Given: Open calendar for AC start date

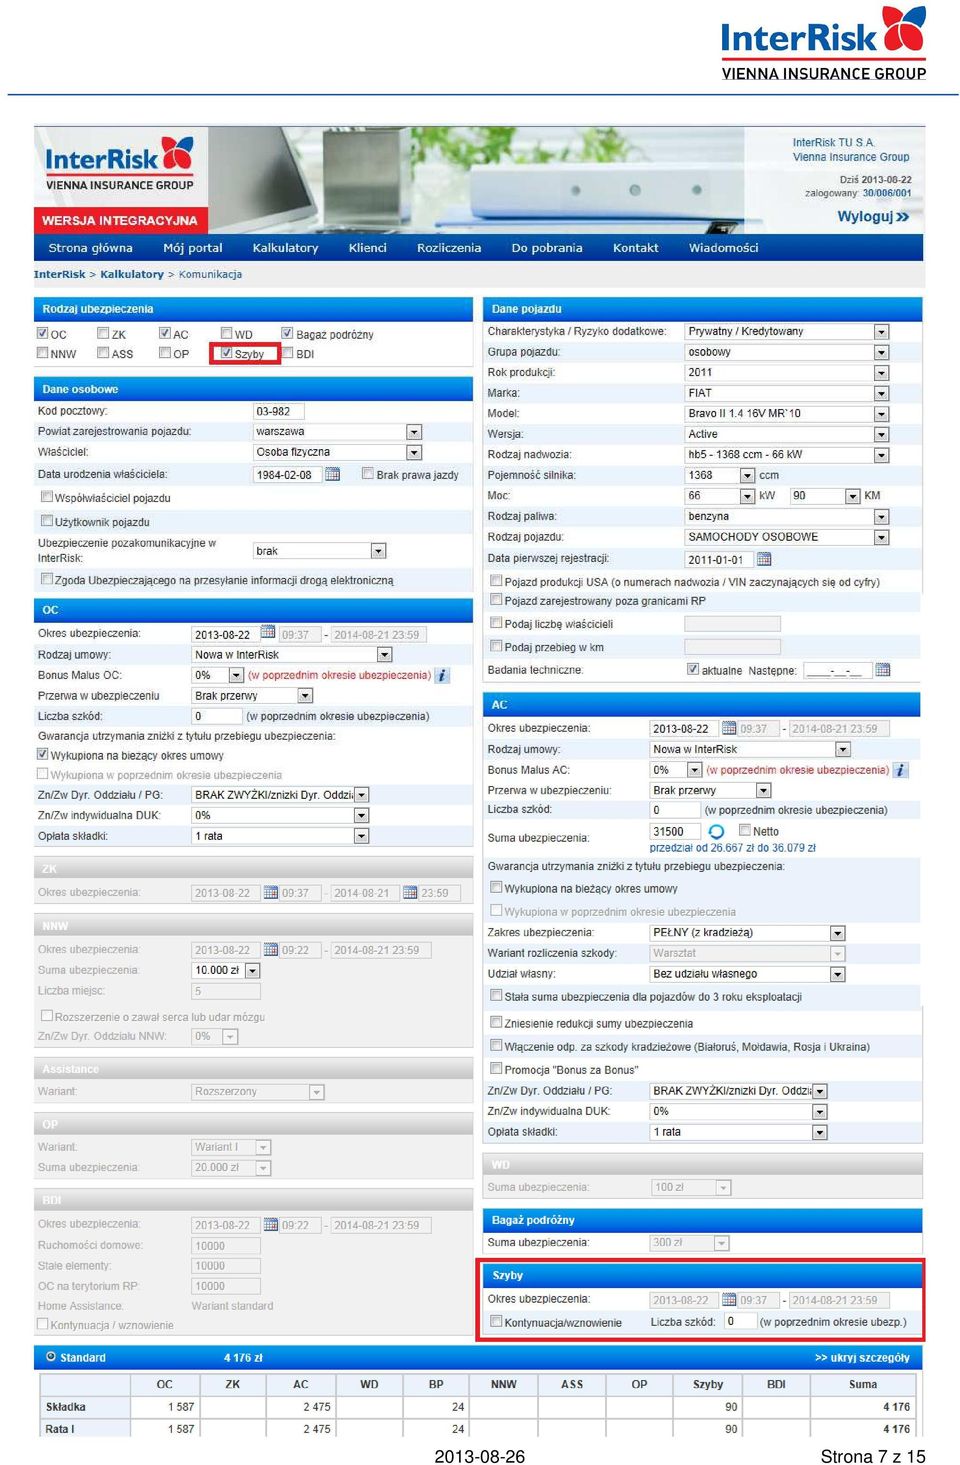Looking at the screenshot, I should coord(729,728).
